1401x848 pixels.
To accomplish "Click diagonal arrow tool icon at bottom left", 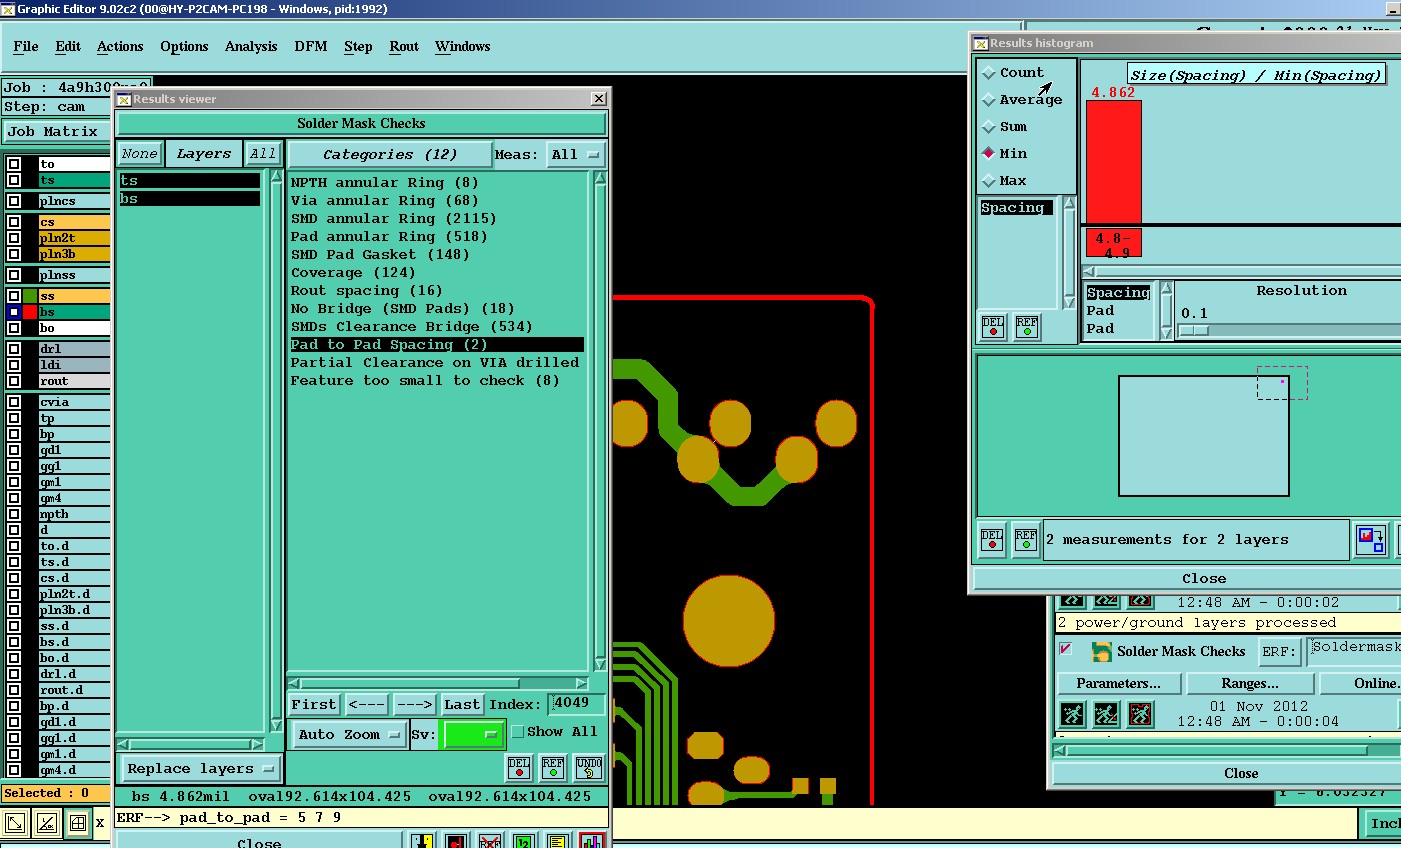I will (15, 823).
